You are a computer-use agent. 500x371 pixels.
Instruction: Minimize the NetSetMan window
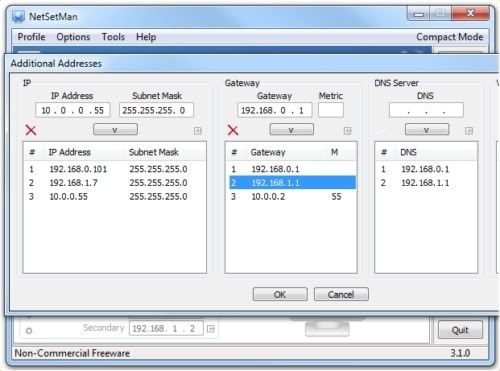(x=419, y=14)
